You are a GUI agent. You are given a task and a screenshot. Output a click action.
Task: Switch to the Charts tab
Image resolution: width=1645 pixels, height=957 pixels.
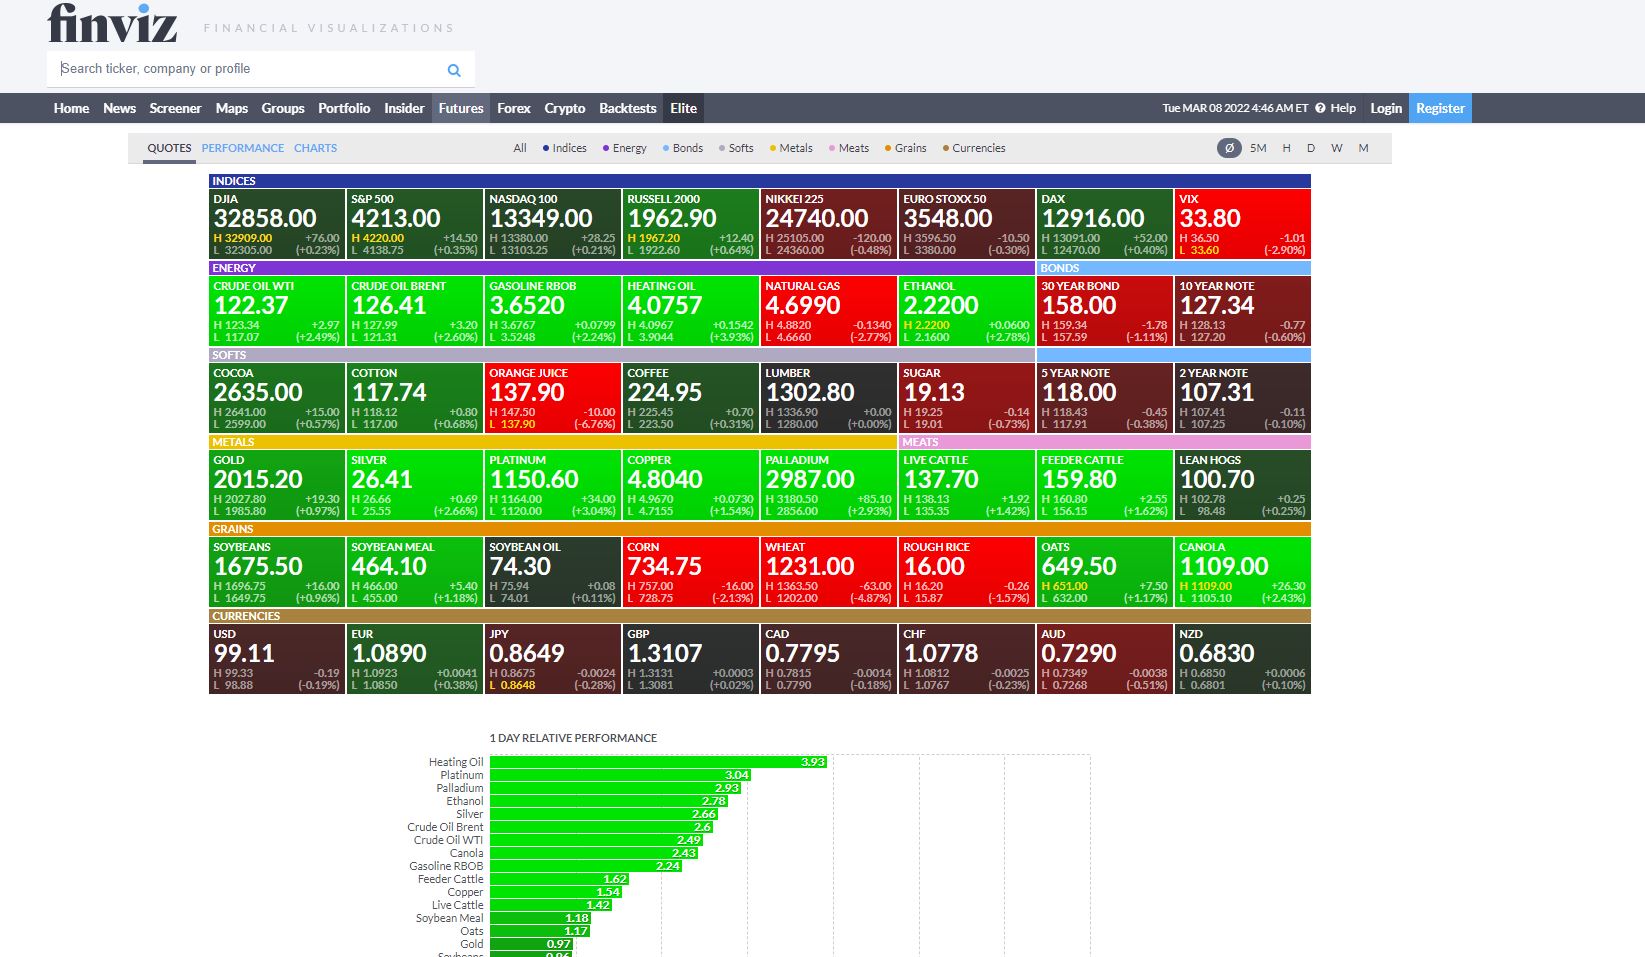point(315,148)
